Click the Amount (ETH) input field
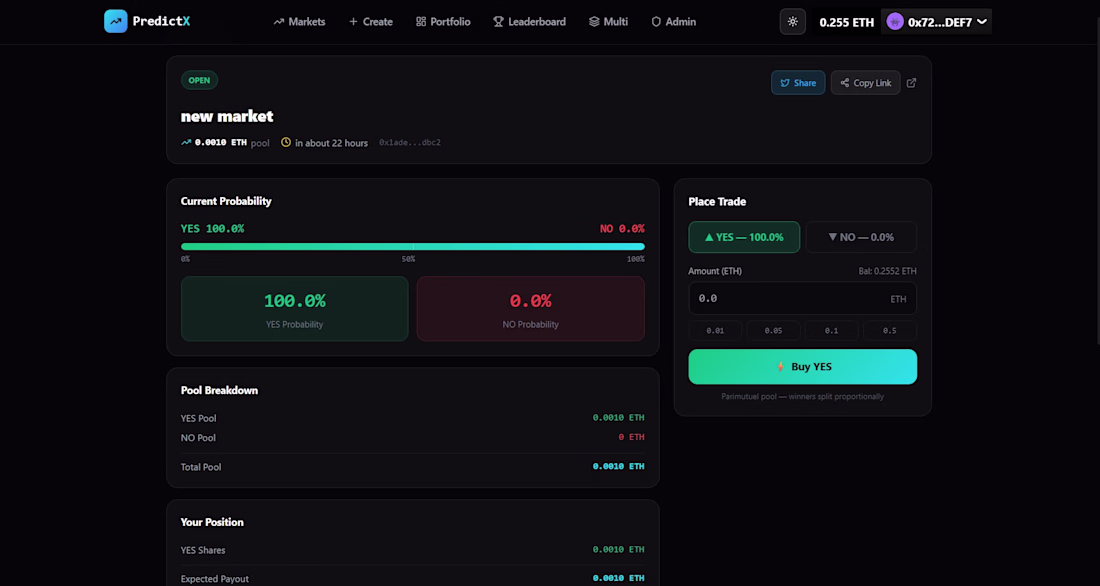 [803, 298]
